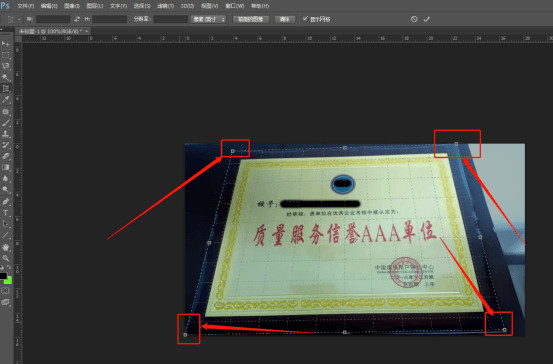The height and width of the screenshot is (364, 553).
Task: Activate the Horizontal Type tool
Action: [x=5, y=213]
